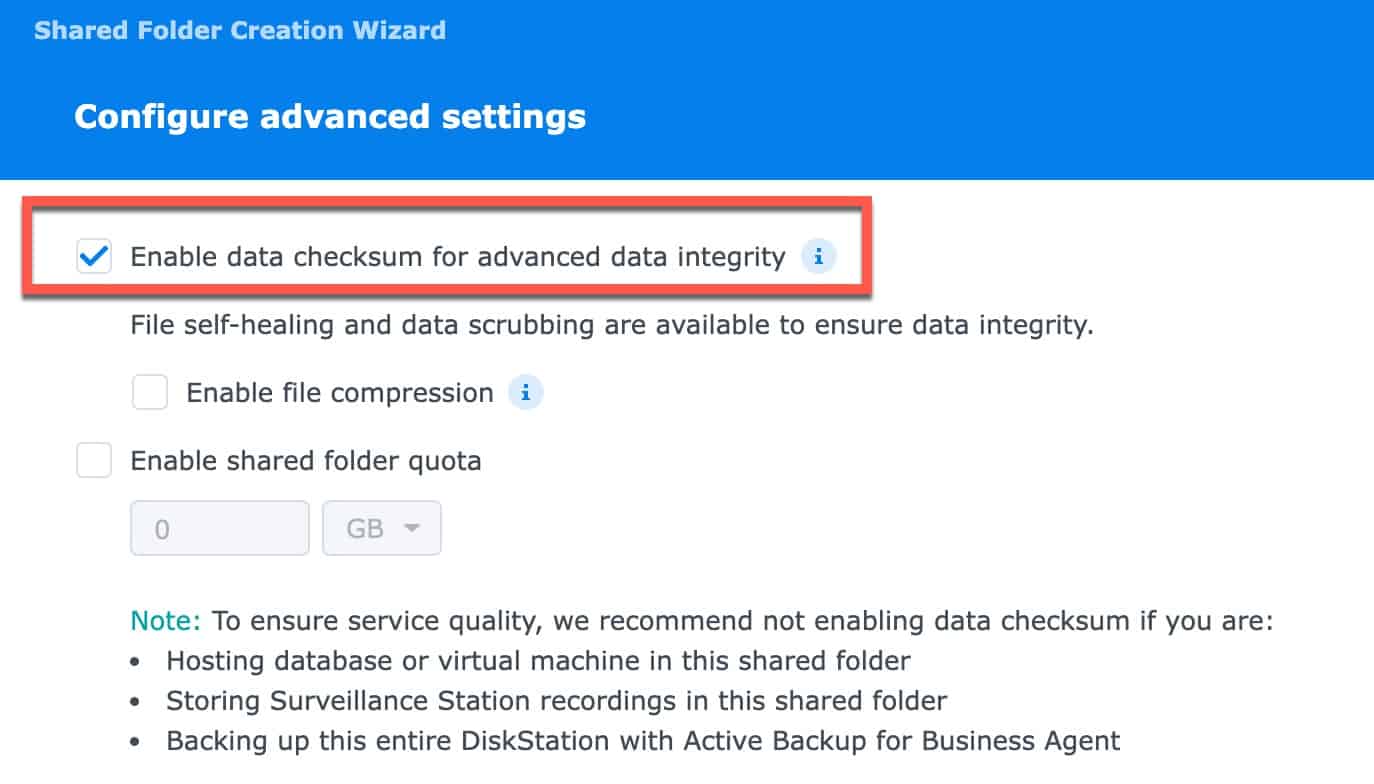Click the green Note: text
The image size is (1374, 784).
[x=166, y=621]
